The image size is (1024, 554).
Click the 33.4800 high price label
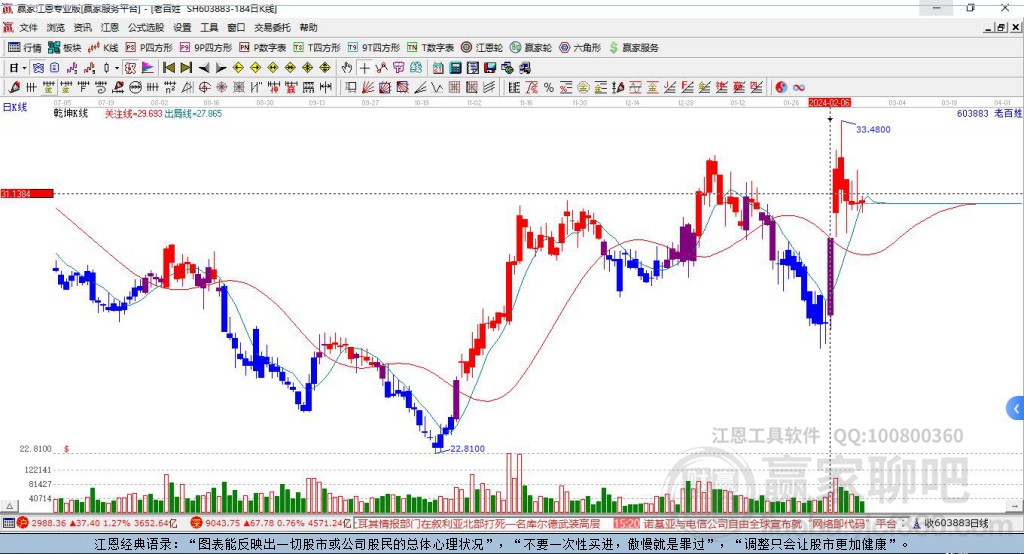873,129
